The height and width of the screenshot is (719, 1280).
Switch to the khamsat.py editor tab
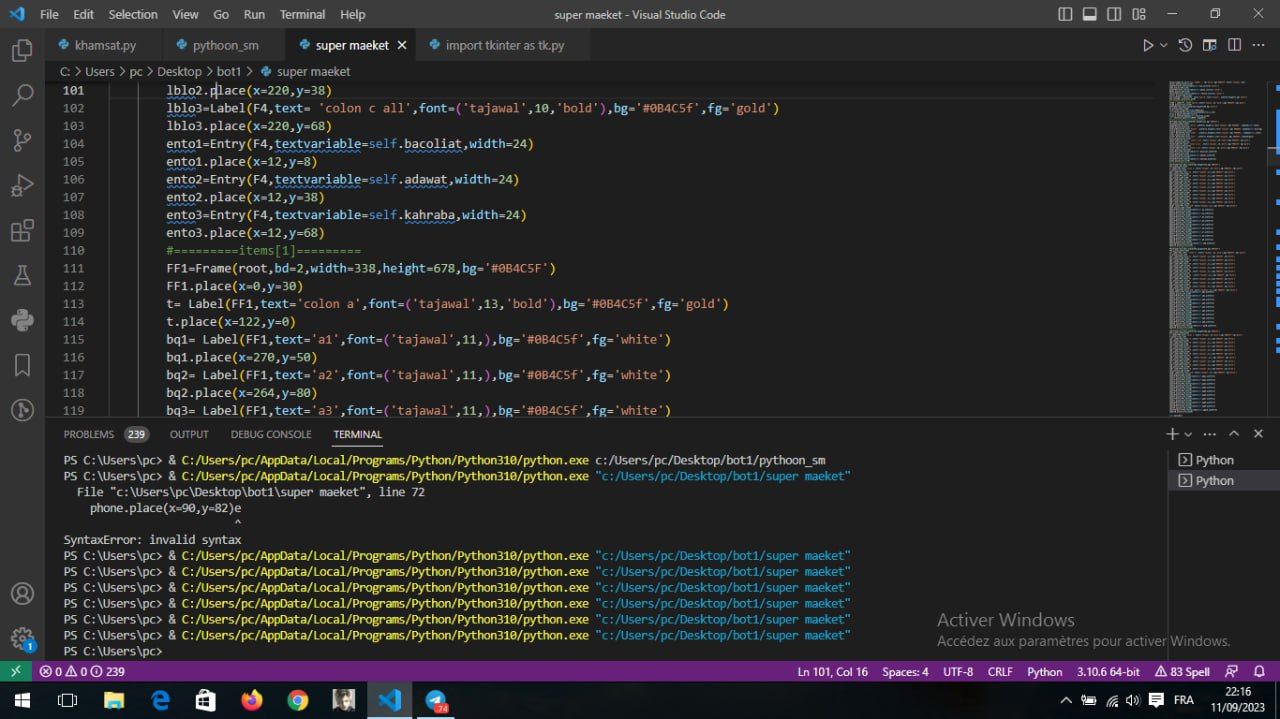click(105, 45)
